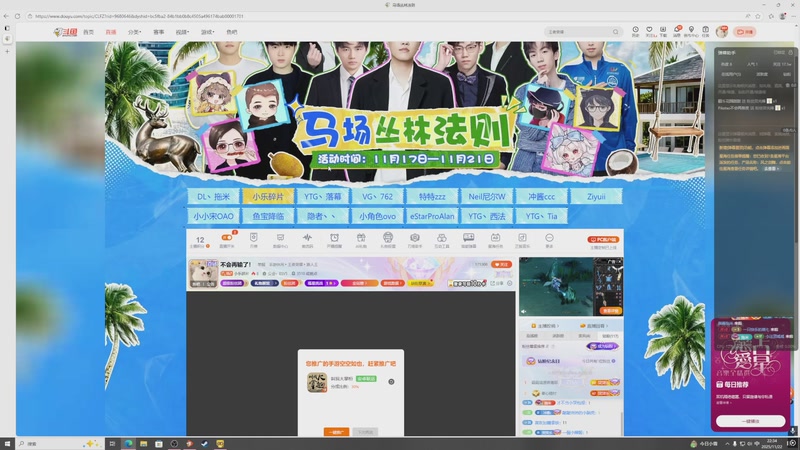The image size is (800, 450).
Task: Click the search magnifier icon
Action: click(616, 32)
